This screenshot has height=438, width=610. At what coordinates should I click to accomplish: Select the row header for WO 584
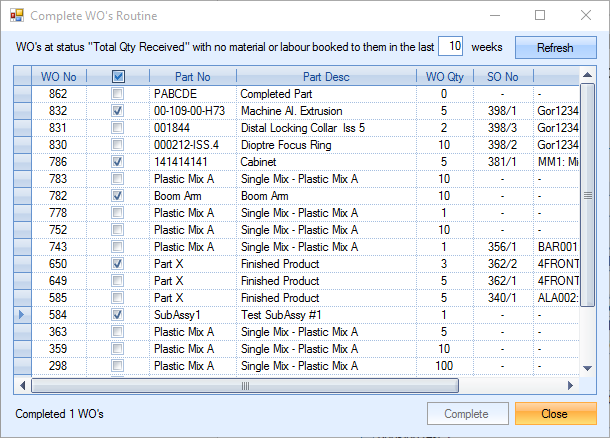[x=22, y=314]
